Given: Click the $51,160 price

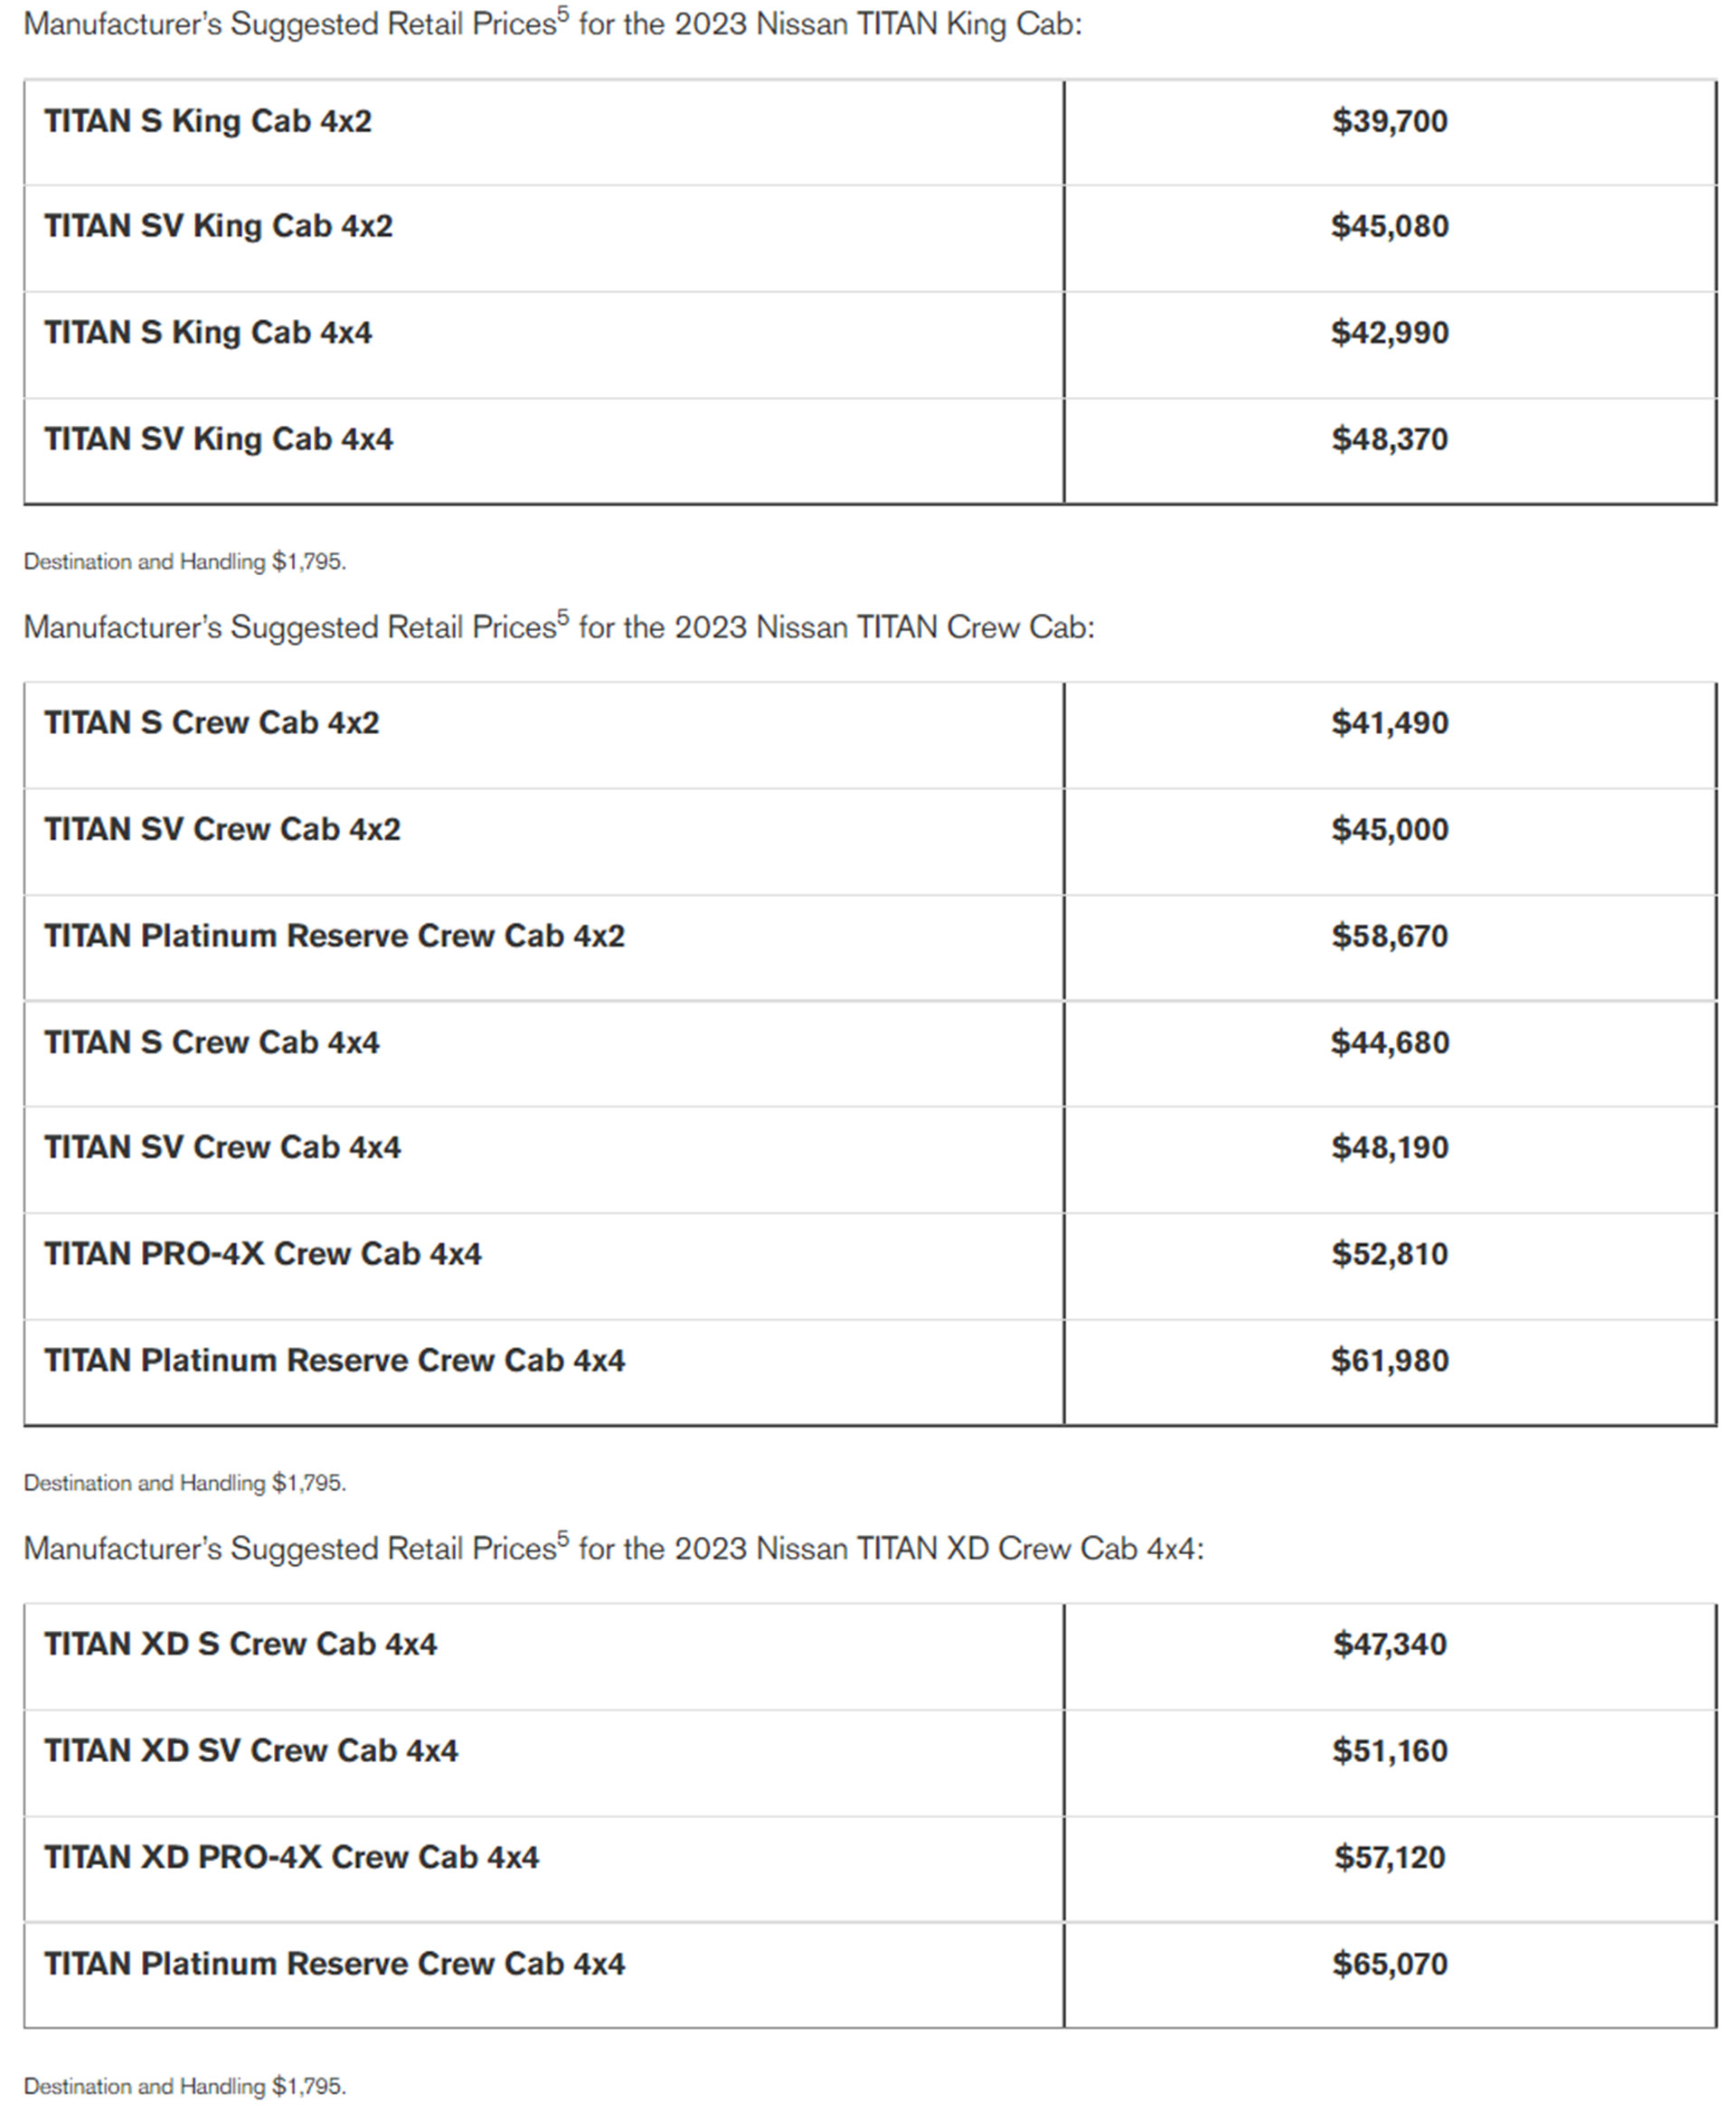Looking at the screenshot, I should 1389,1751.
